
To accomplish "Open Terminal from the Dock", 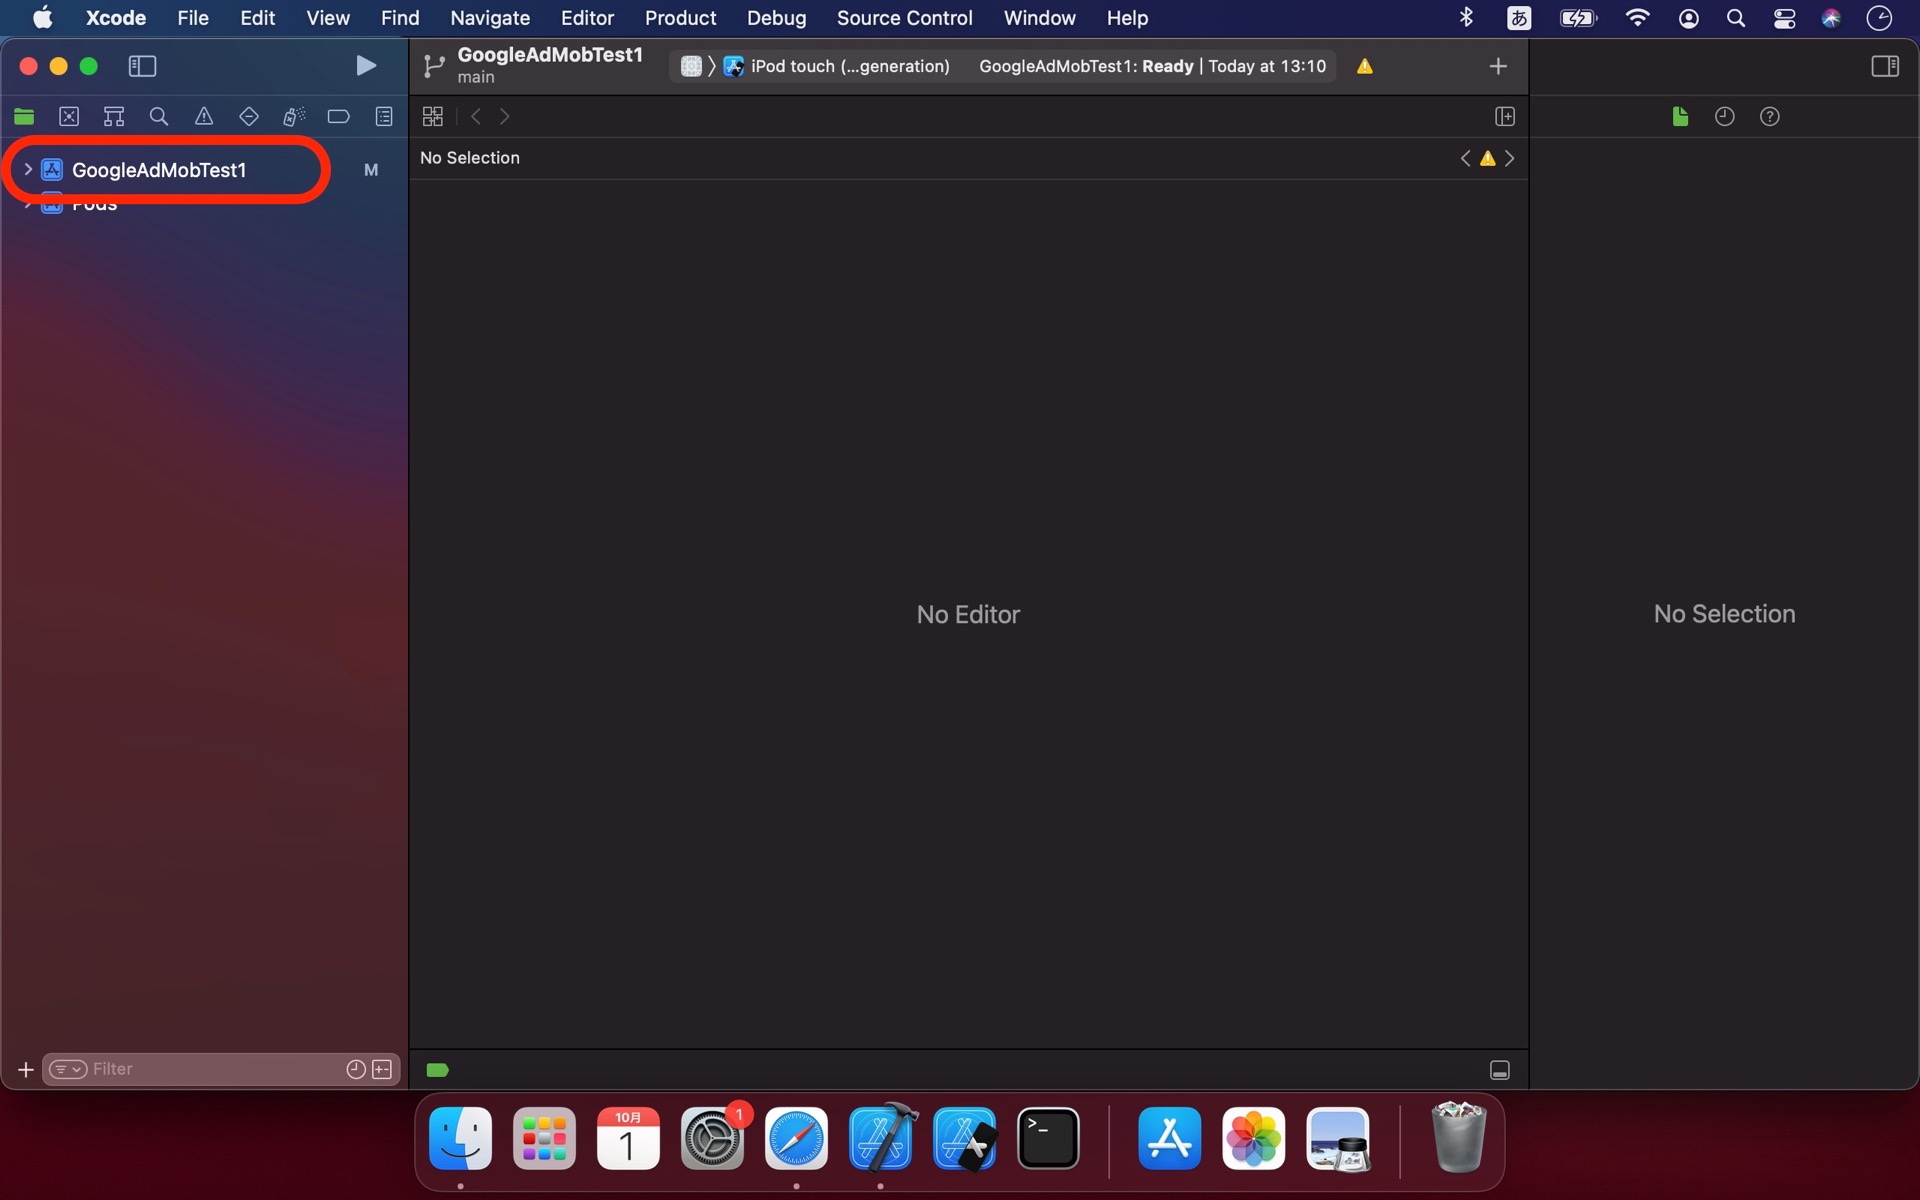I will [1048, 1138].
